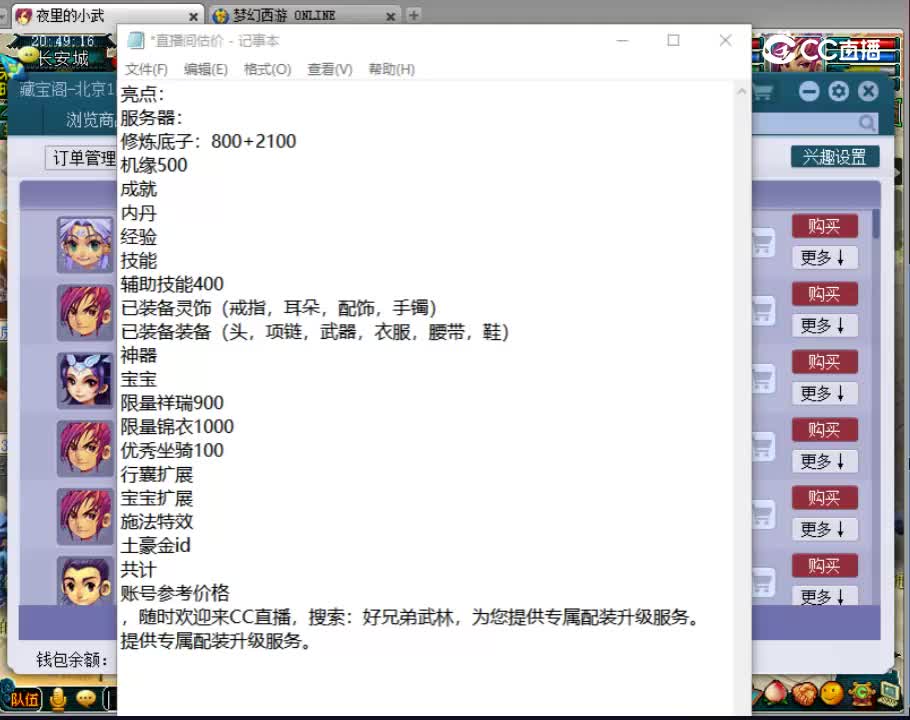Click the 已装备灵饰 line in Notepad
This screenshot has width=910, height=720.
[279, 307]
